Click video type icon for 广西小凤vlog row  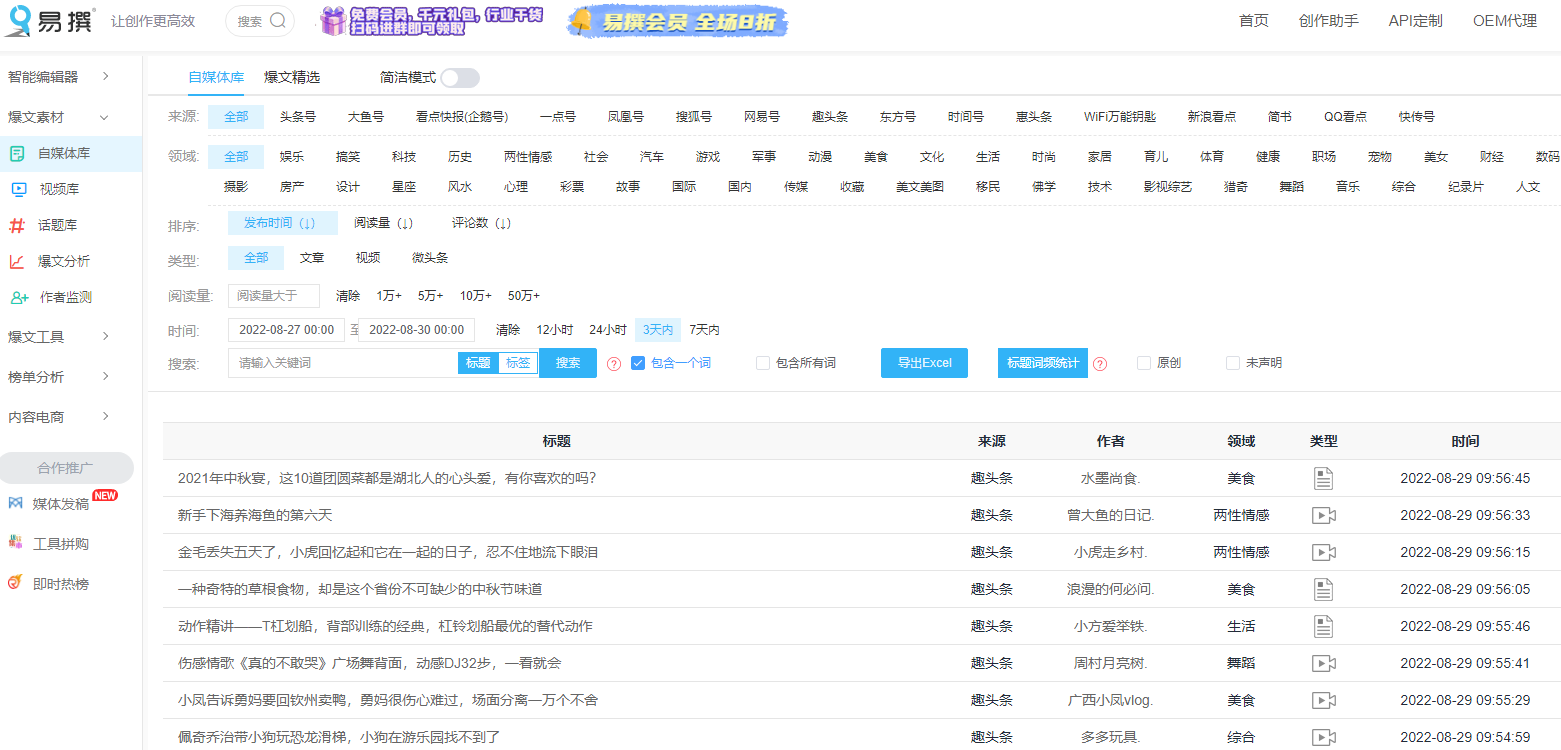1324,700
